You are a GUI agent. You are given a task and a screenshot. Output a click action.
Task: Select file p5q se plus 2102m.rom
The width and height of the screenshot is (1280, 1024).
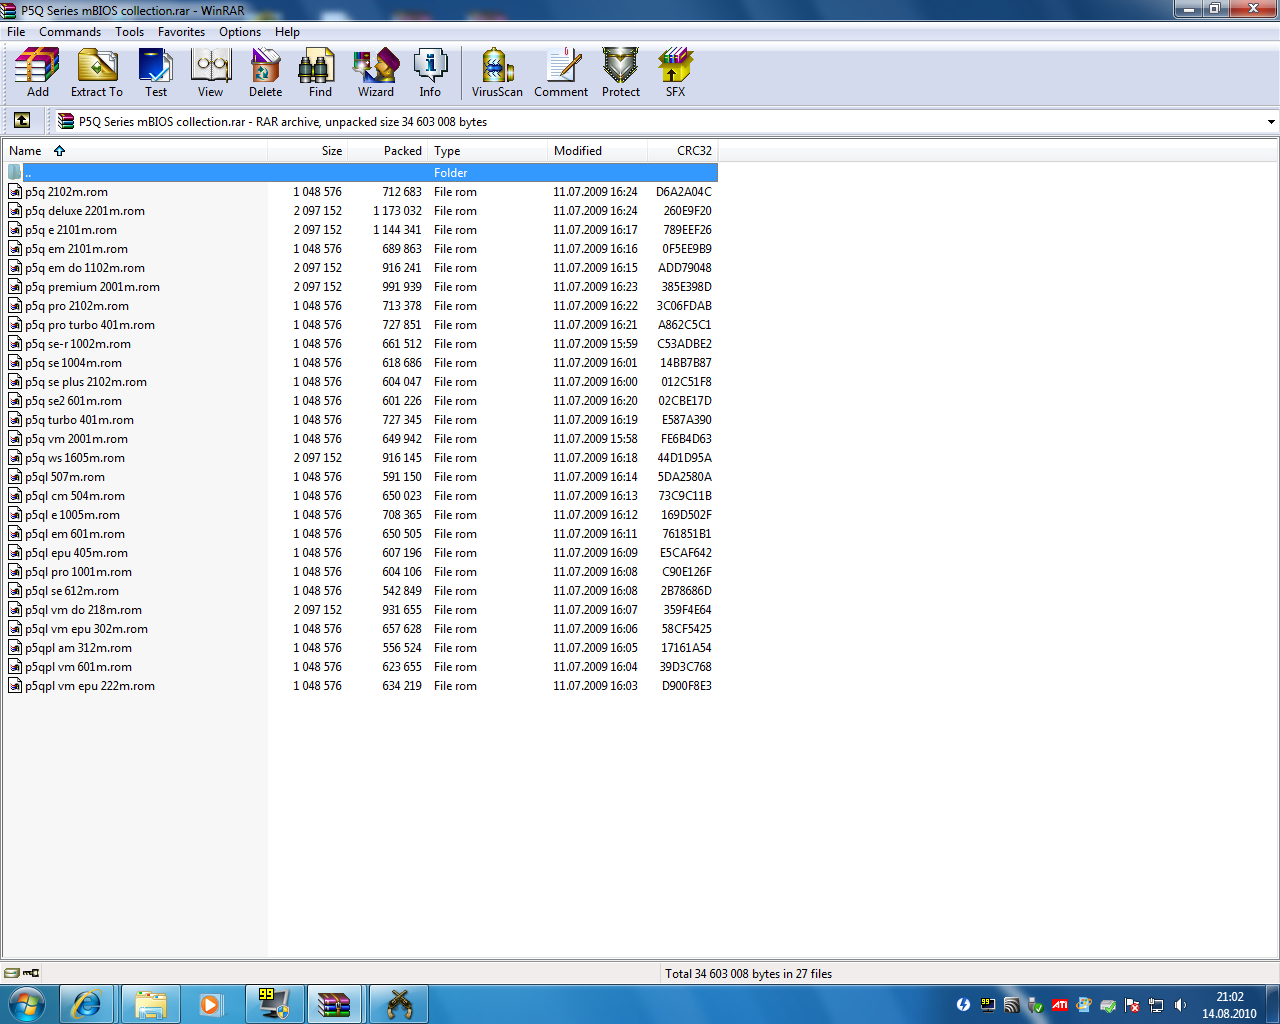[360, 382]
